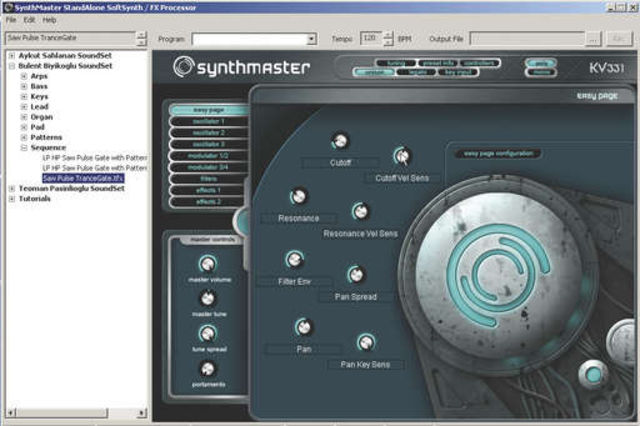Adjust the Resonance Vel Sens knob
This screenshot has height=426, width=640.
pyautogui.click(x=360, y=211)
